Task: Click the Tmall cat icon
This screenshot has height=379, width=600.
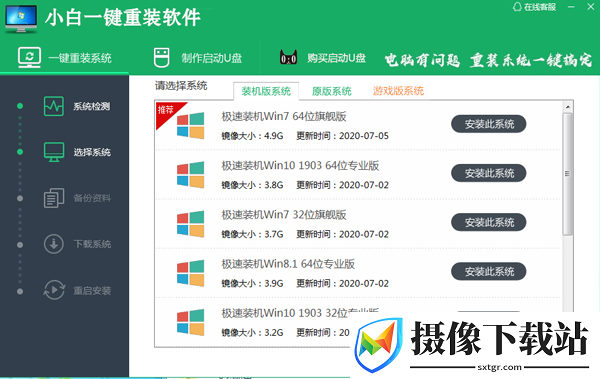Action: (289, 57)
